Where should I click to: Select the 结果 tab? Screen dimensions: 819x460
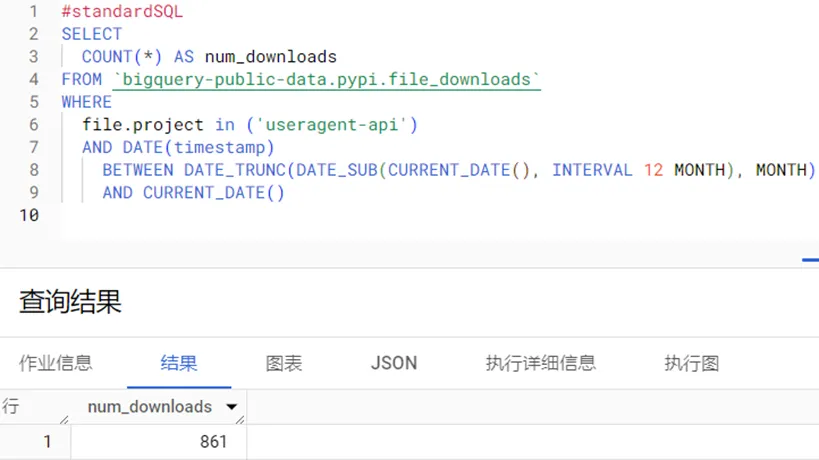pos(179,363)
